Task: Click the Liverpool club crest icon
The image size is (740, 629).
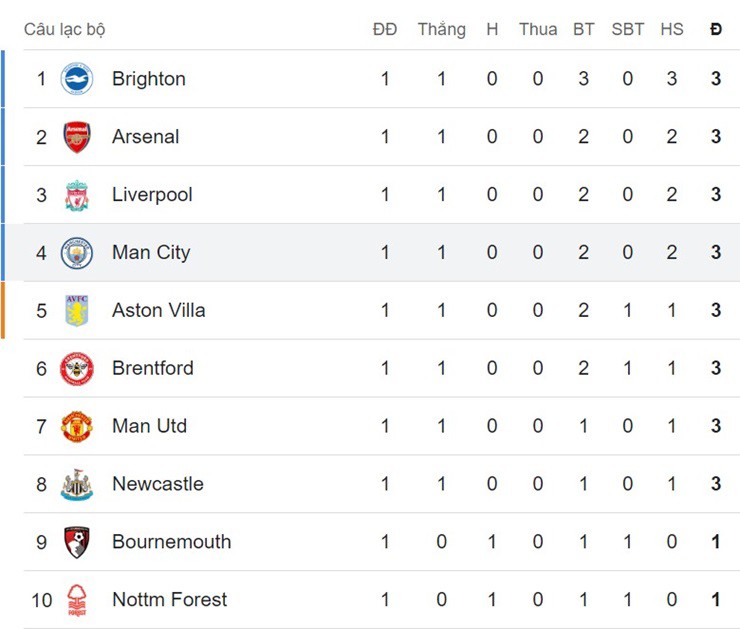Action: pos(77,195)
